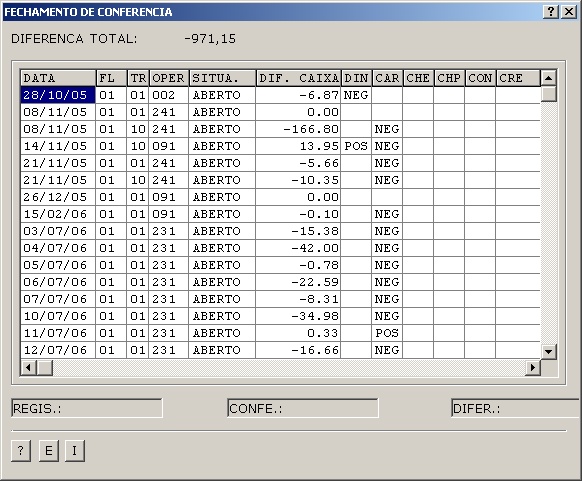Screen dimensions: 582x481
Task: Click the E button
Action: tap(49, 451)
